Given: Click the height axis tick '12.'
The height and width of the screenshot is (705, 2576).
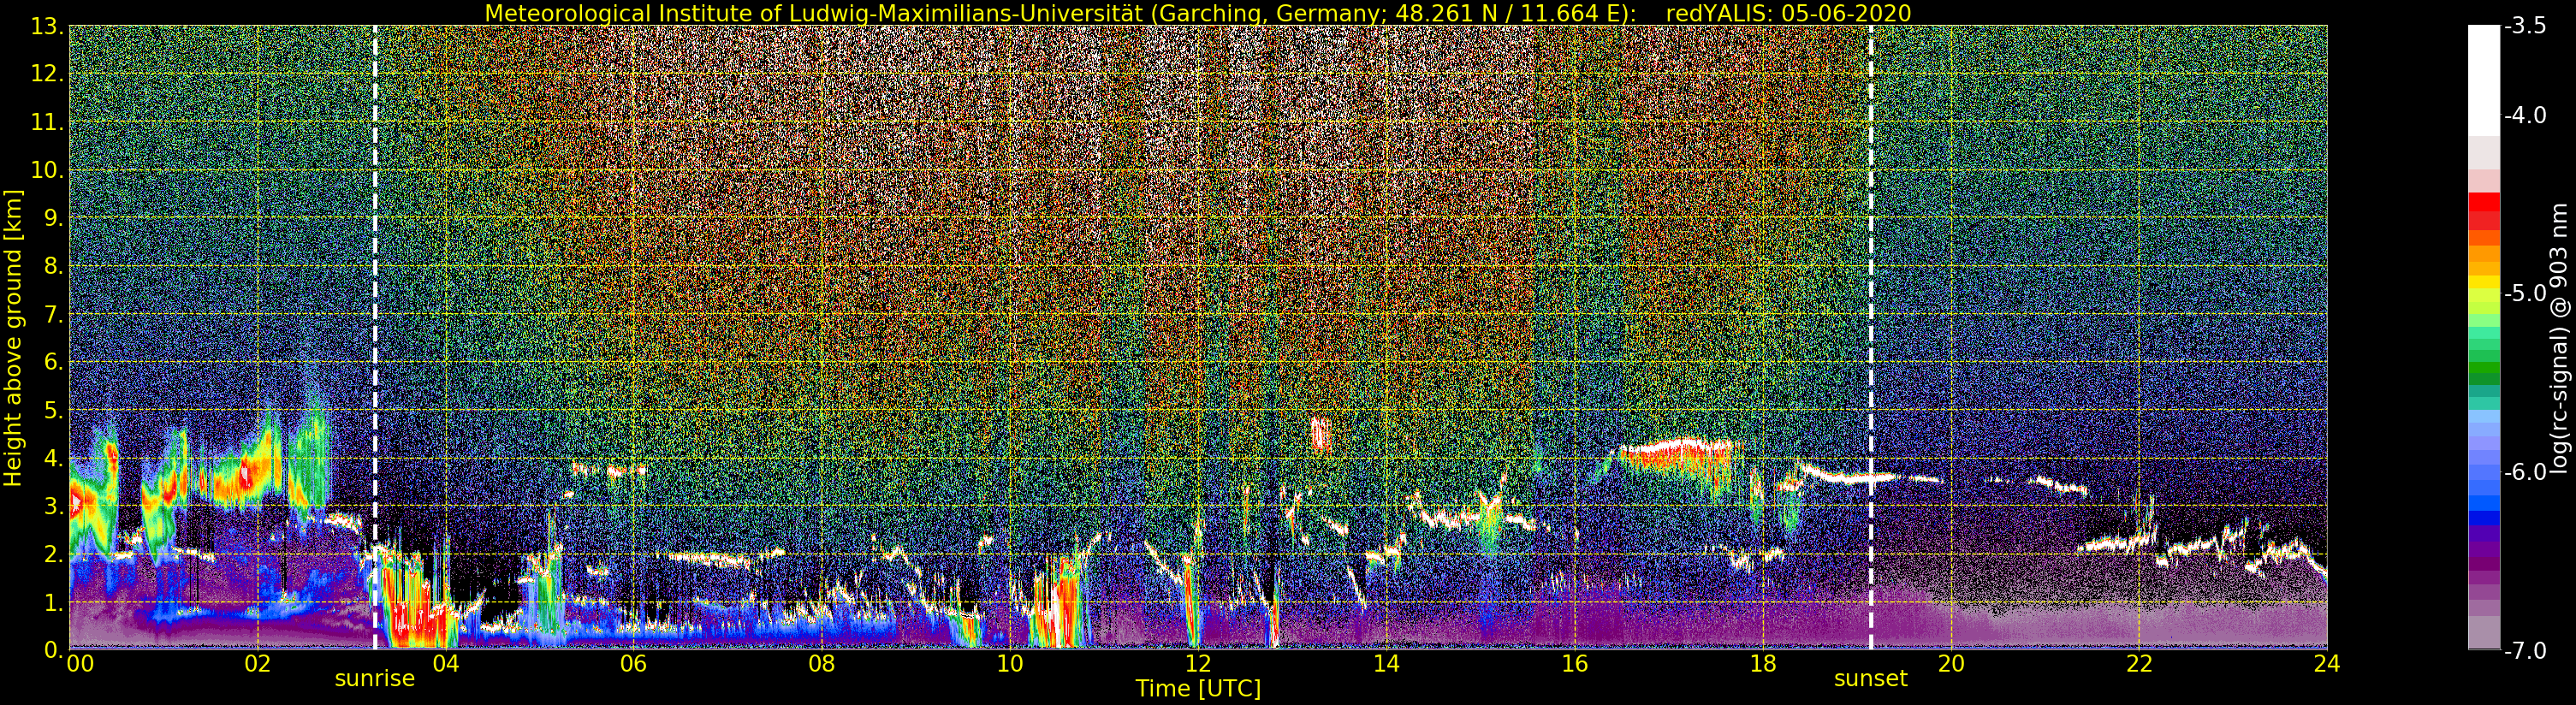Looking at the screenshot, I should [x=48, y=74].
